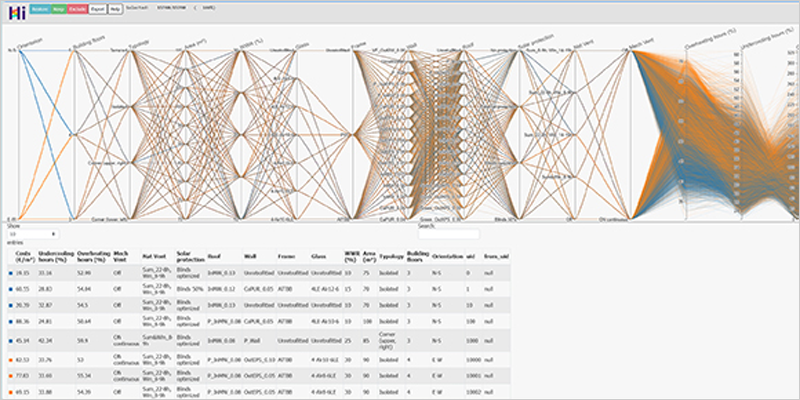Sort table by Solar protection column
The width and height of the screenshot is (800, 400).
(x=189, y=257)
